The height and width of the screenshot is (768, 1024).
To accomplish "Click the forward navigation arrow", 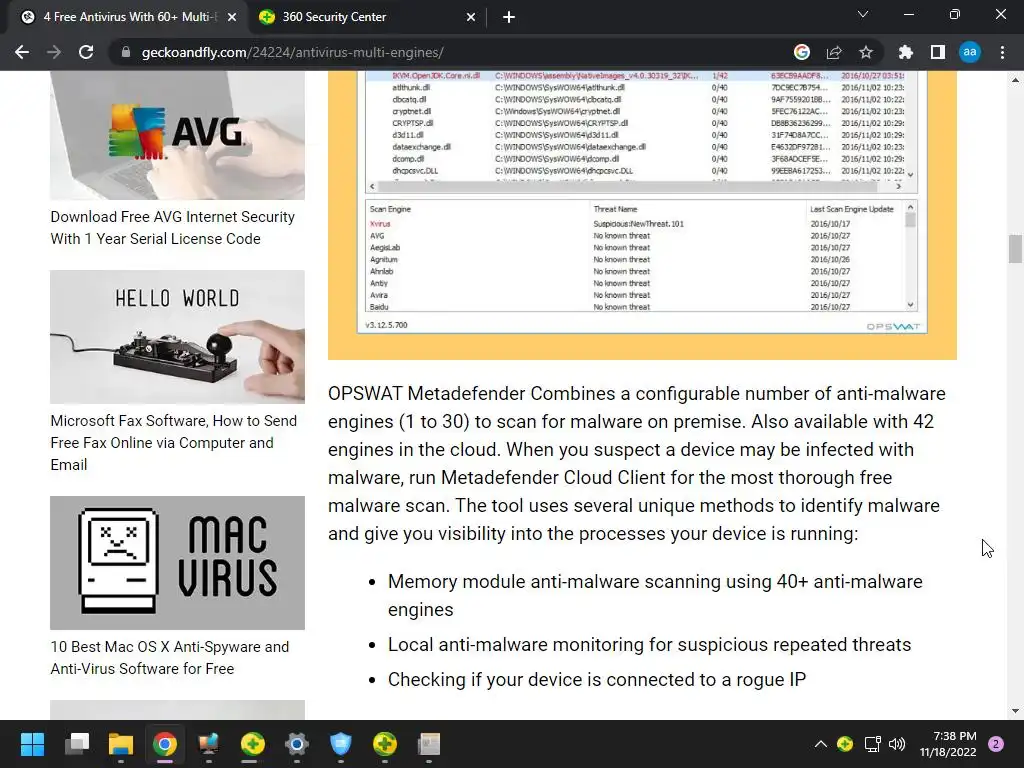I will click(x=54, y=52).
